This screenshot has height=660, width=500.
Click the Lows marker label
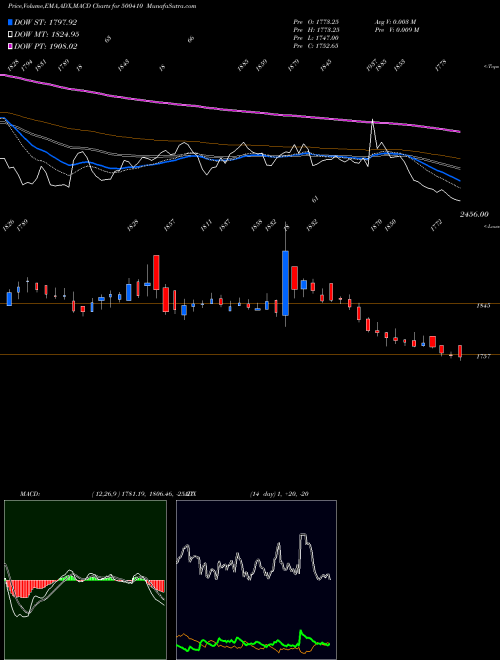492,226
